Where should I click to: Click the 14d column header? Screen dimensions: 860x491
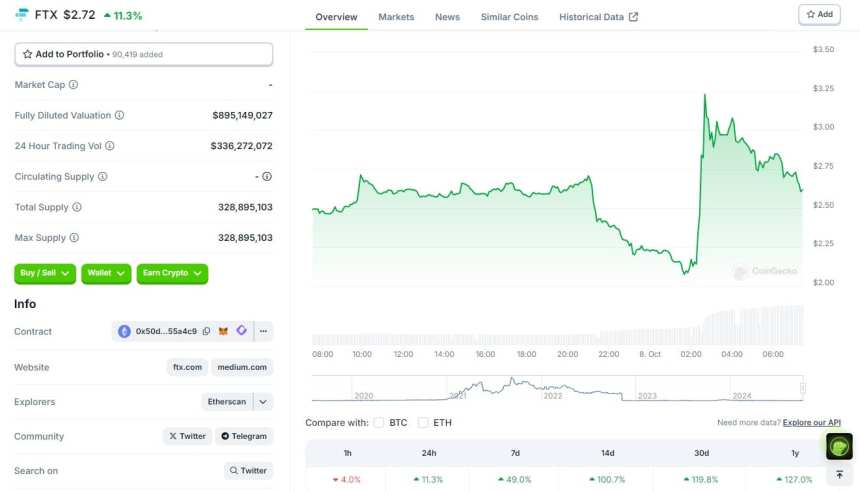click(608, 453)
